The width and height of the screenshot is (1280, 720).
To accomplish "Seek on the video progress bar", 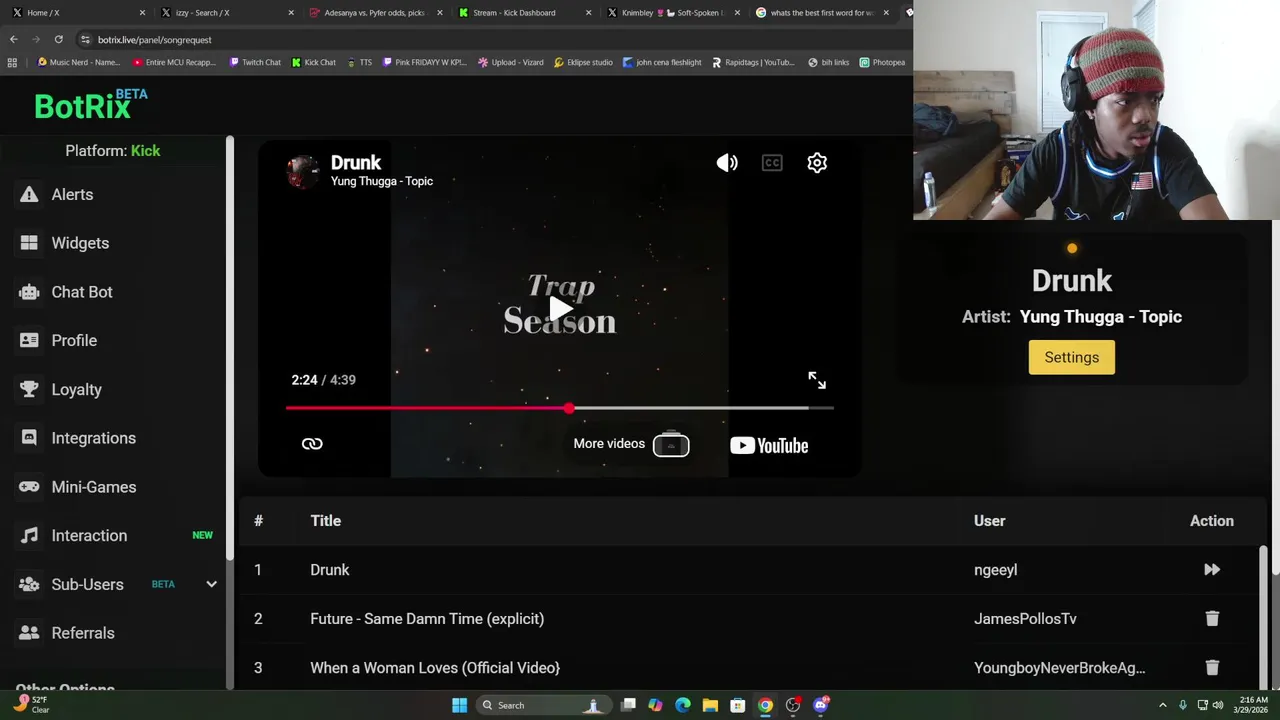I will coord(560,408).
